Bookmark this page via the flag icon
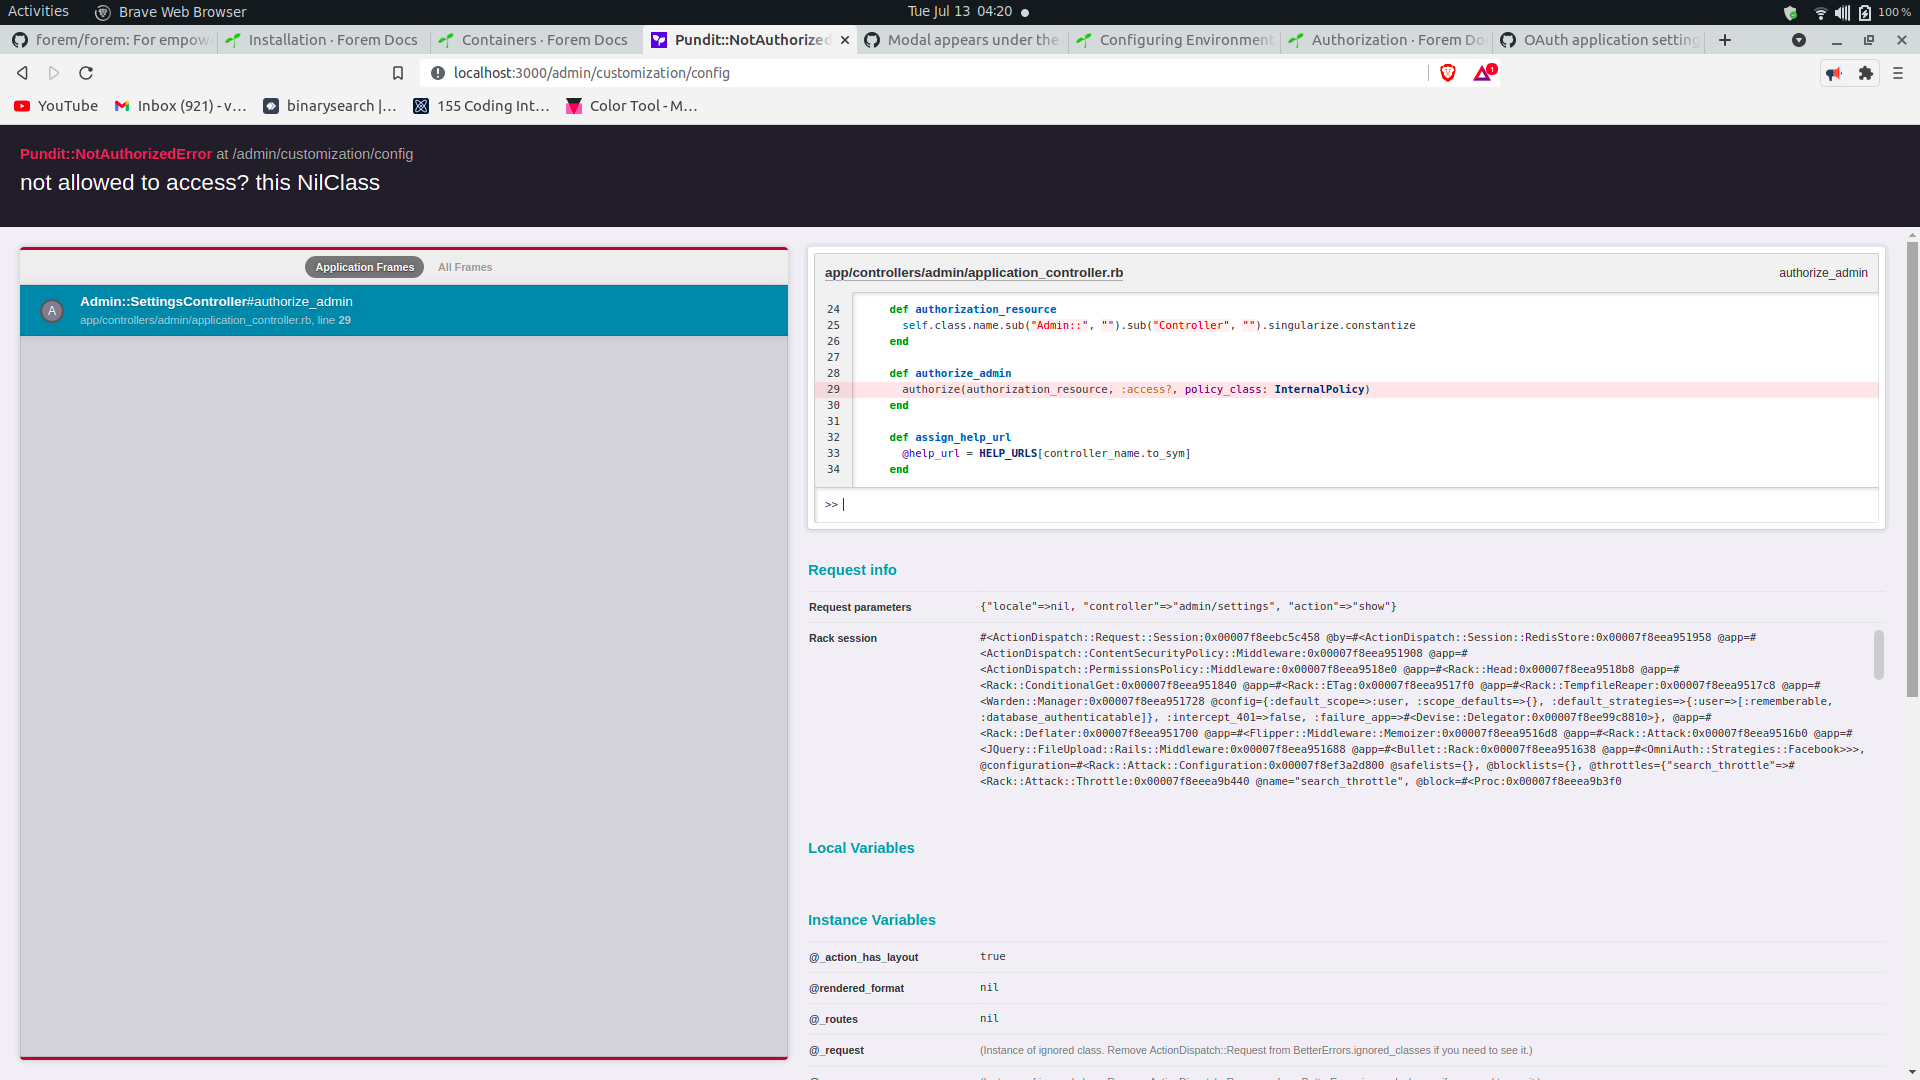 pyautogui.click(x=398, y=72)
